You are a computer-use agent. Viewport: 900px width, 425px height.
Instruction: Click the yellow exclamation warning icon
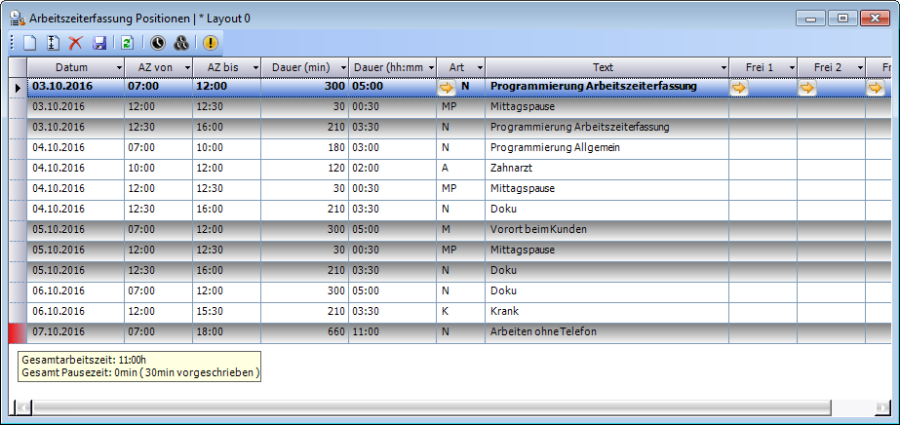coord(210,43)
